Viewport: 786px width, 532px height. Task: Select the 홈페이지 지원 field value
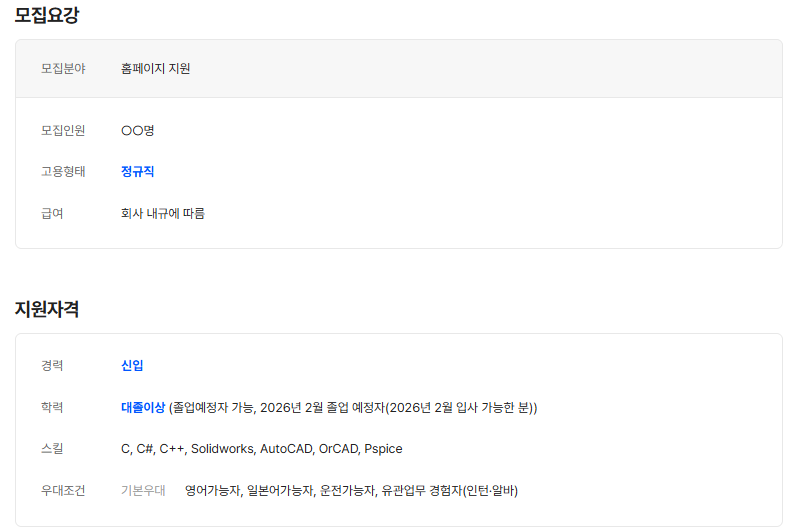tap(155, 69)
